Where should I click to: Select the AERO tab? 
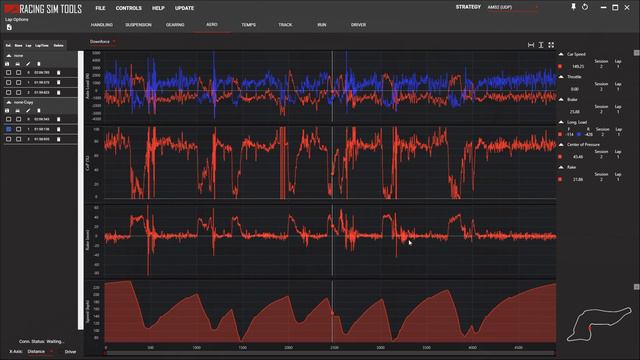point(212,24)
